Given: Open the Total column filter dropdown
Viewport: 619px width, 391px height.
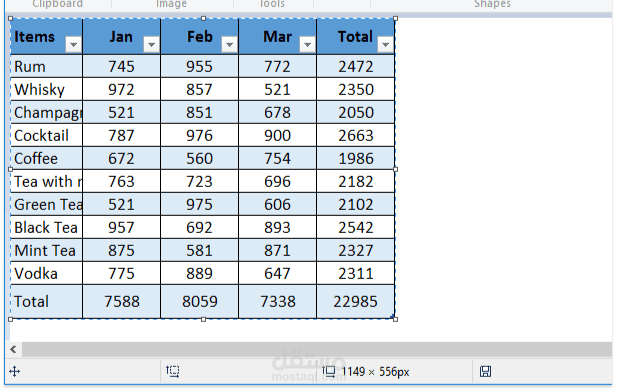Looking at the screenshot, I should pyautogui.click(x=385, y=45).
